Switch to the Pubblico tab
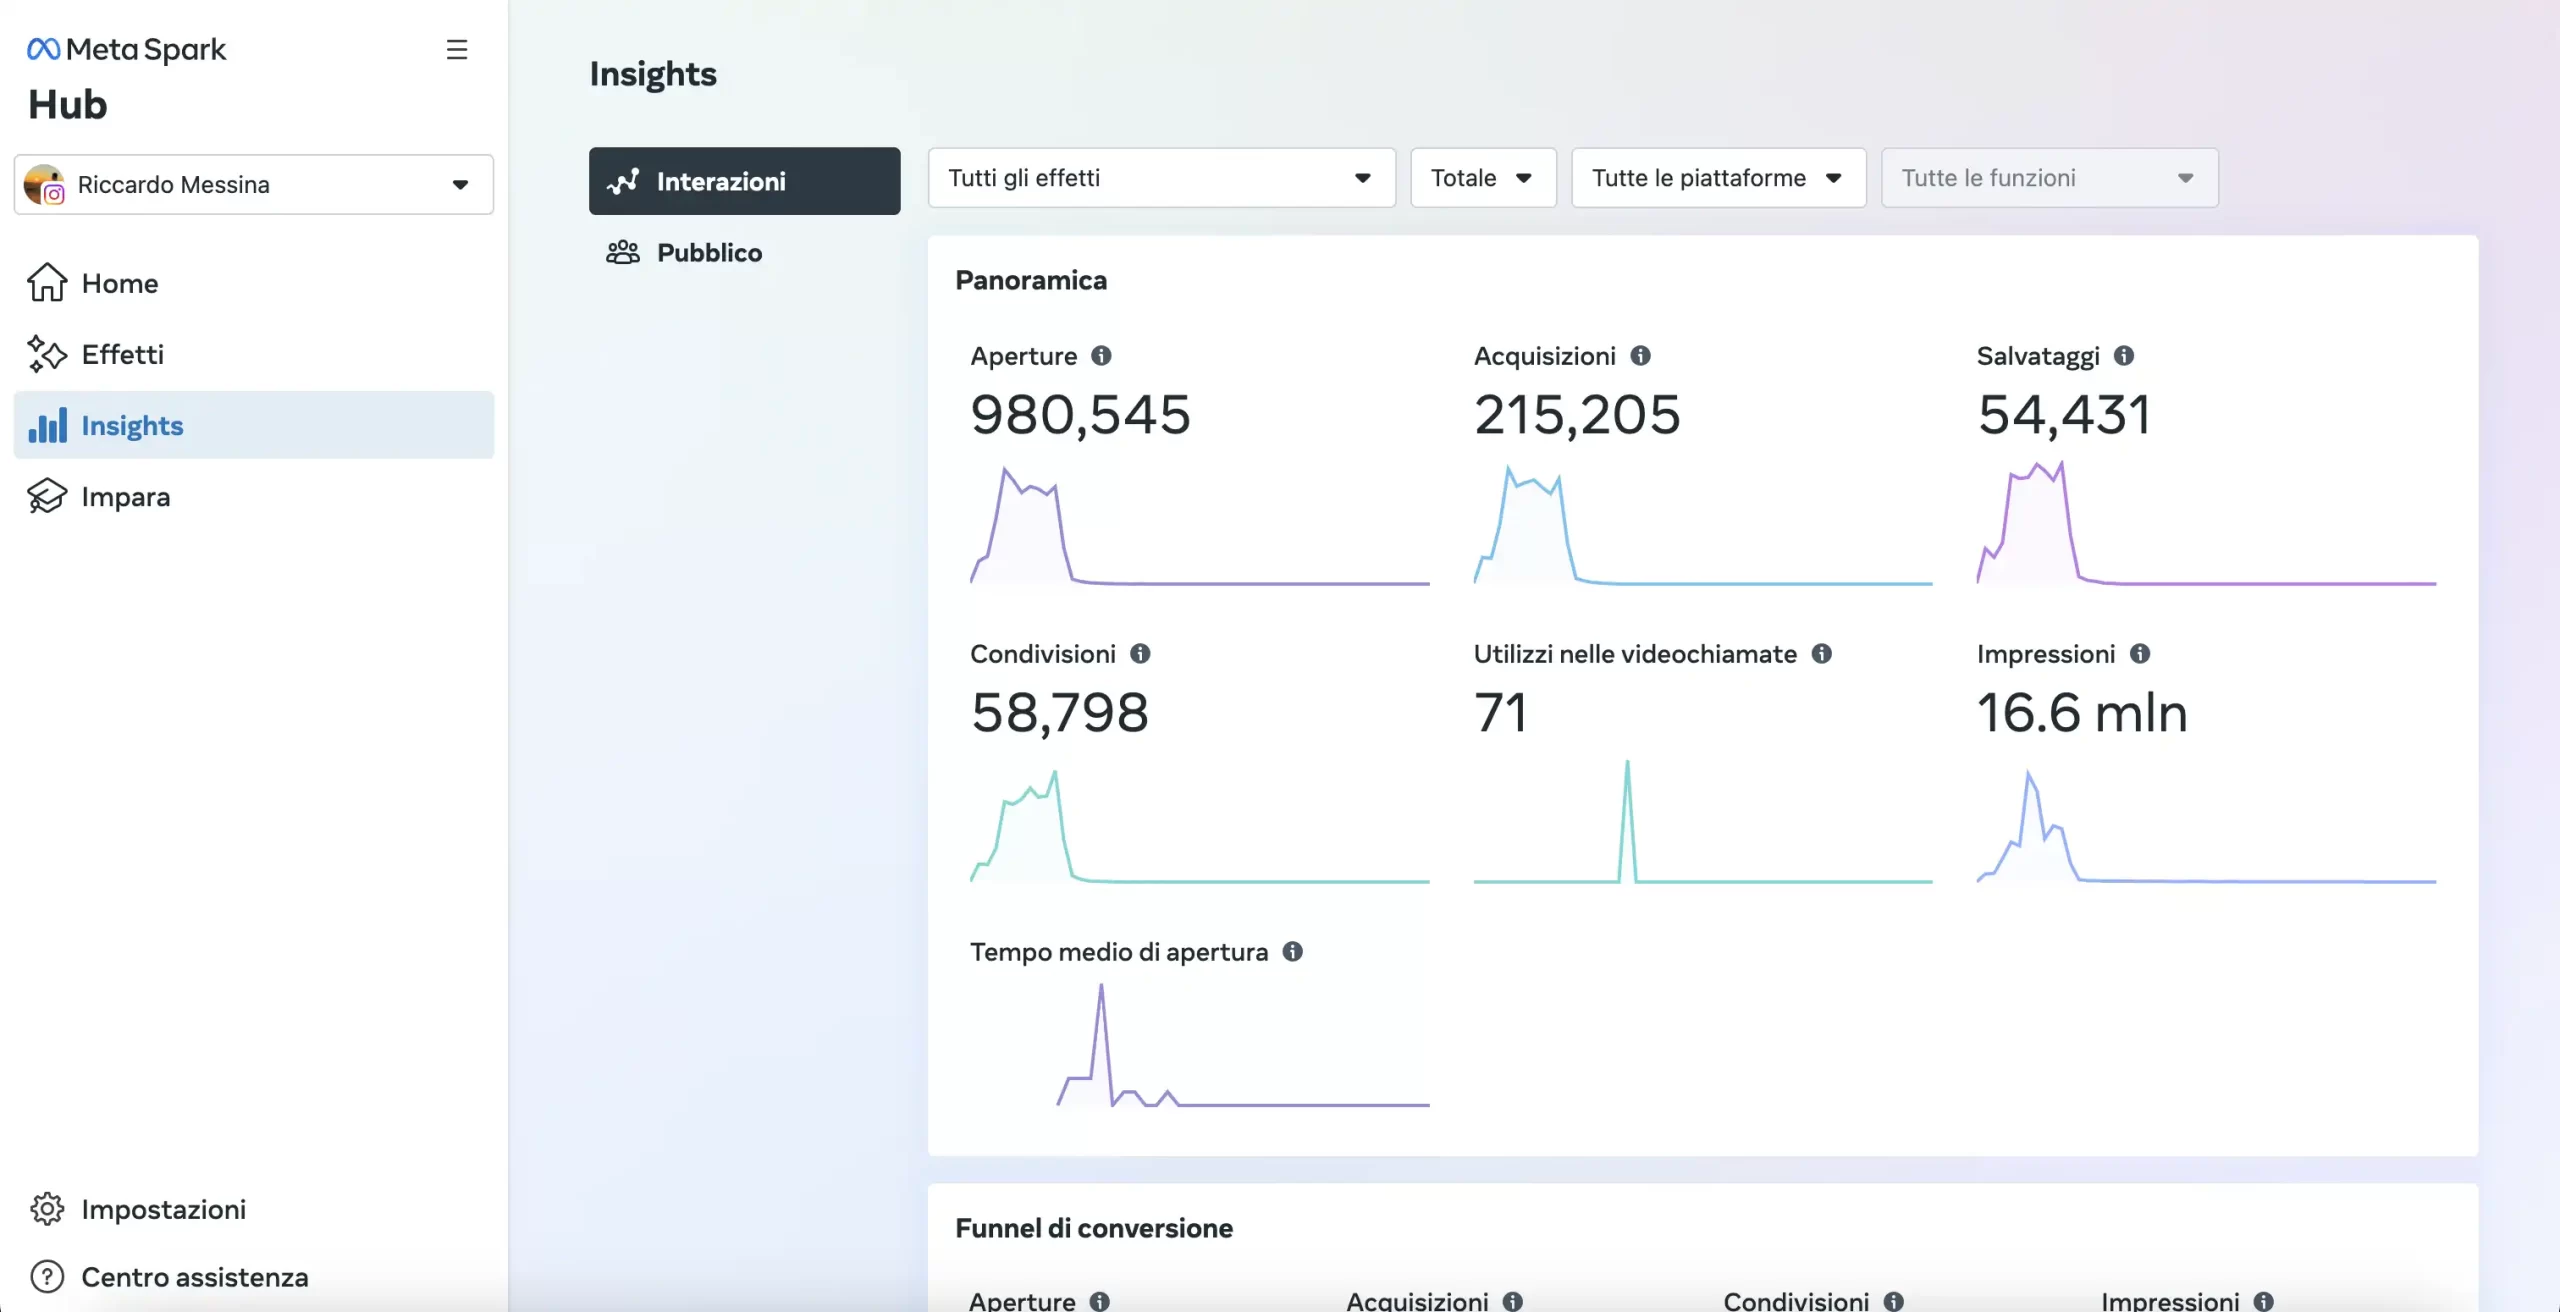 point(709,253)
